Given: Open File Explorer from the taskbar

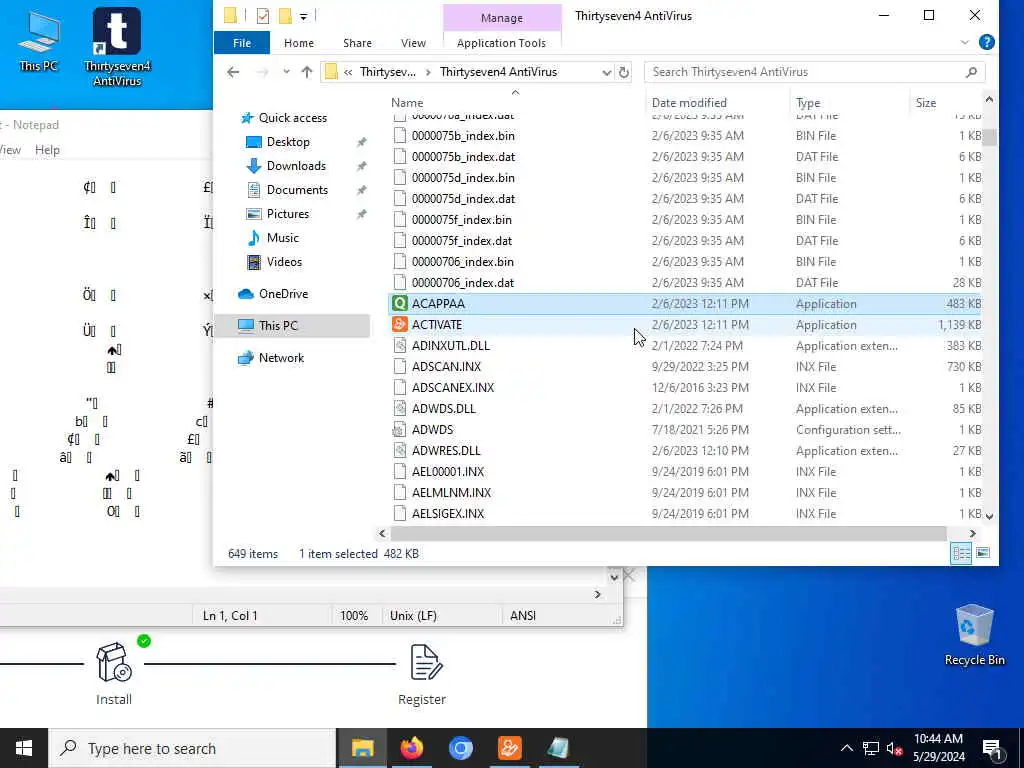Looking at the screenshot, I should pyautogui.click(x=362, y=748).
